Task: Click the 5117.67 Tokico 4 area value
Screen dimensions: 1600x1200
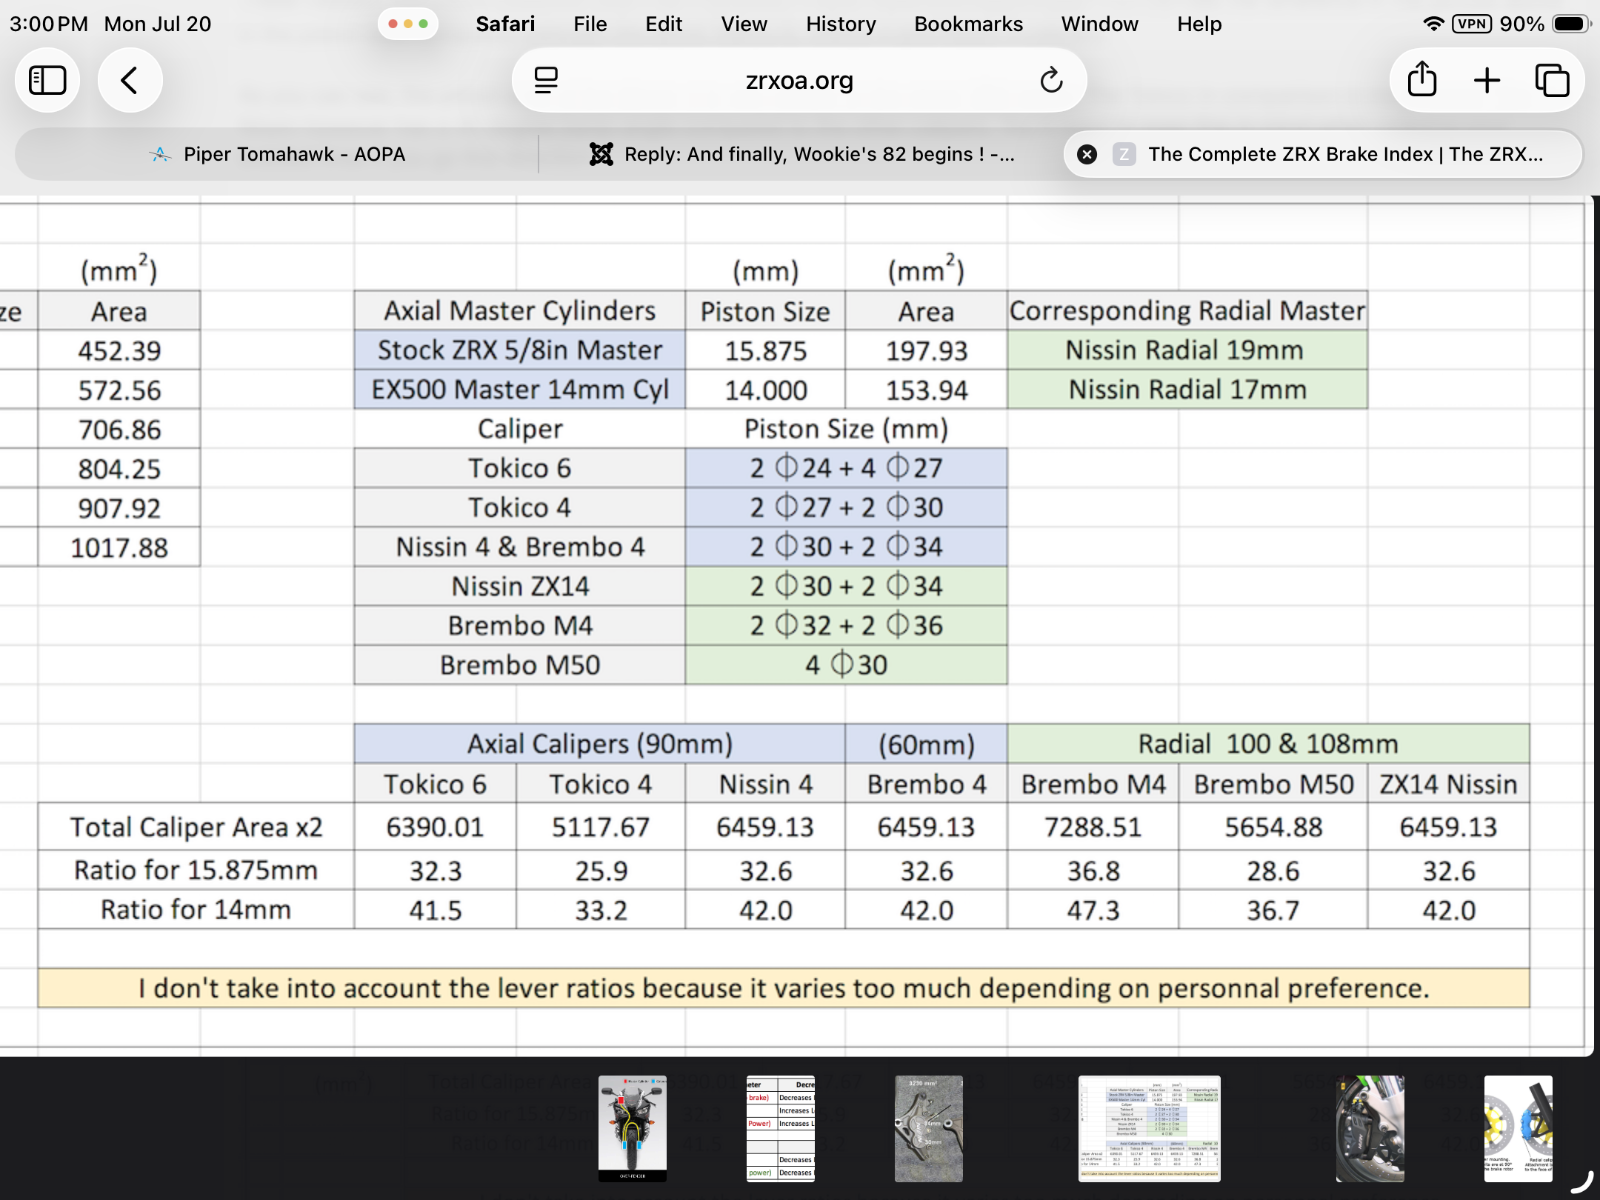Action: click(x=601, y=827)
